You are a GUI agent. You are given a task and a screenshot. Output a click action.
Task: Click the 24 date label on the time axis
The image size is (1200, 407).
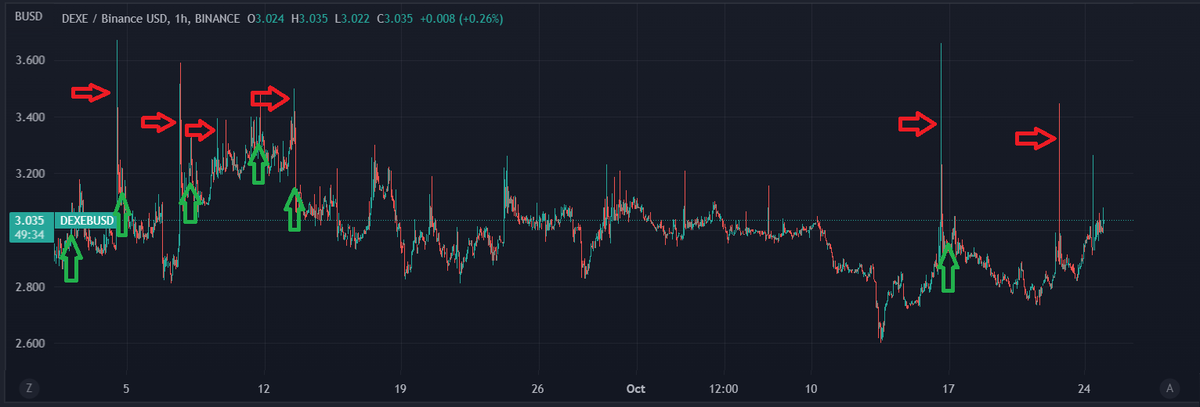[1085, 388]
